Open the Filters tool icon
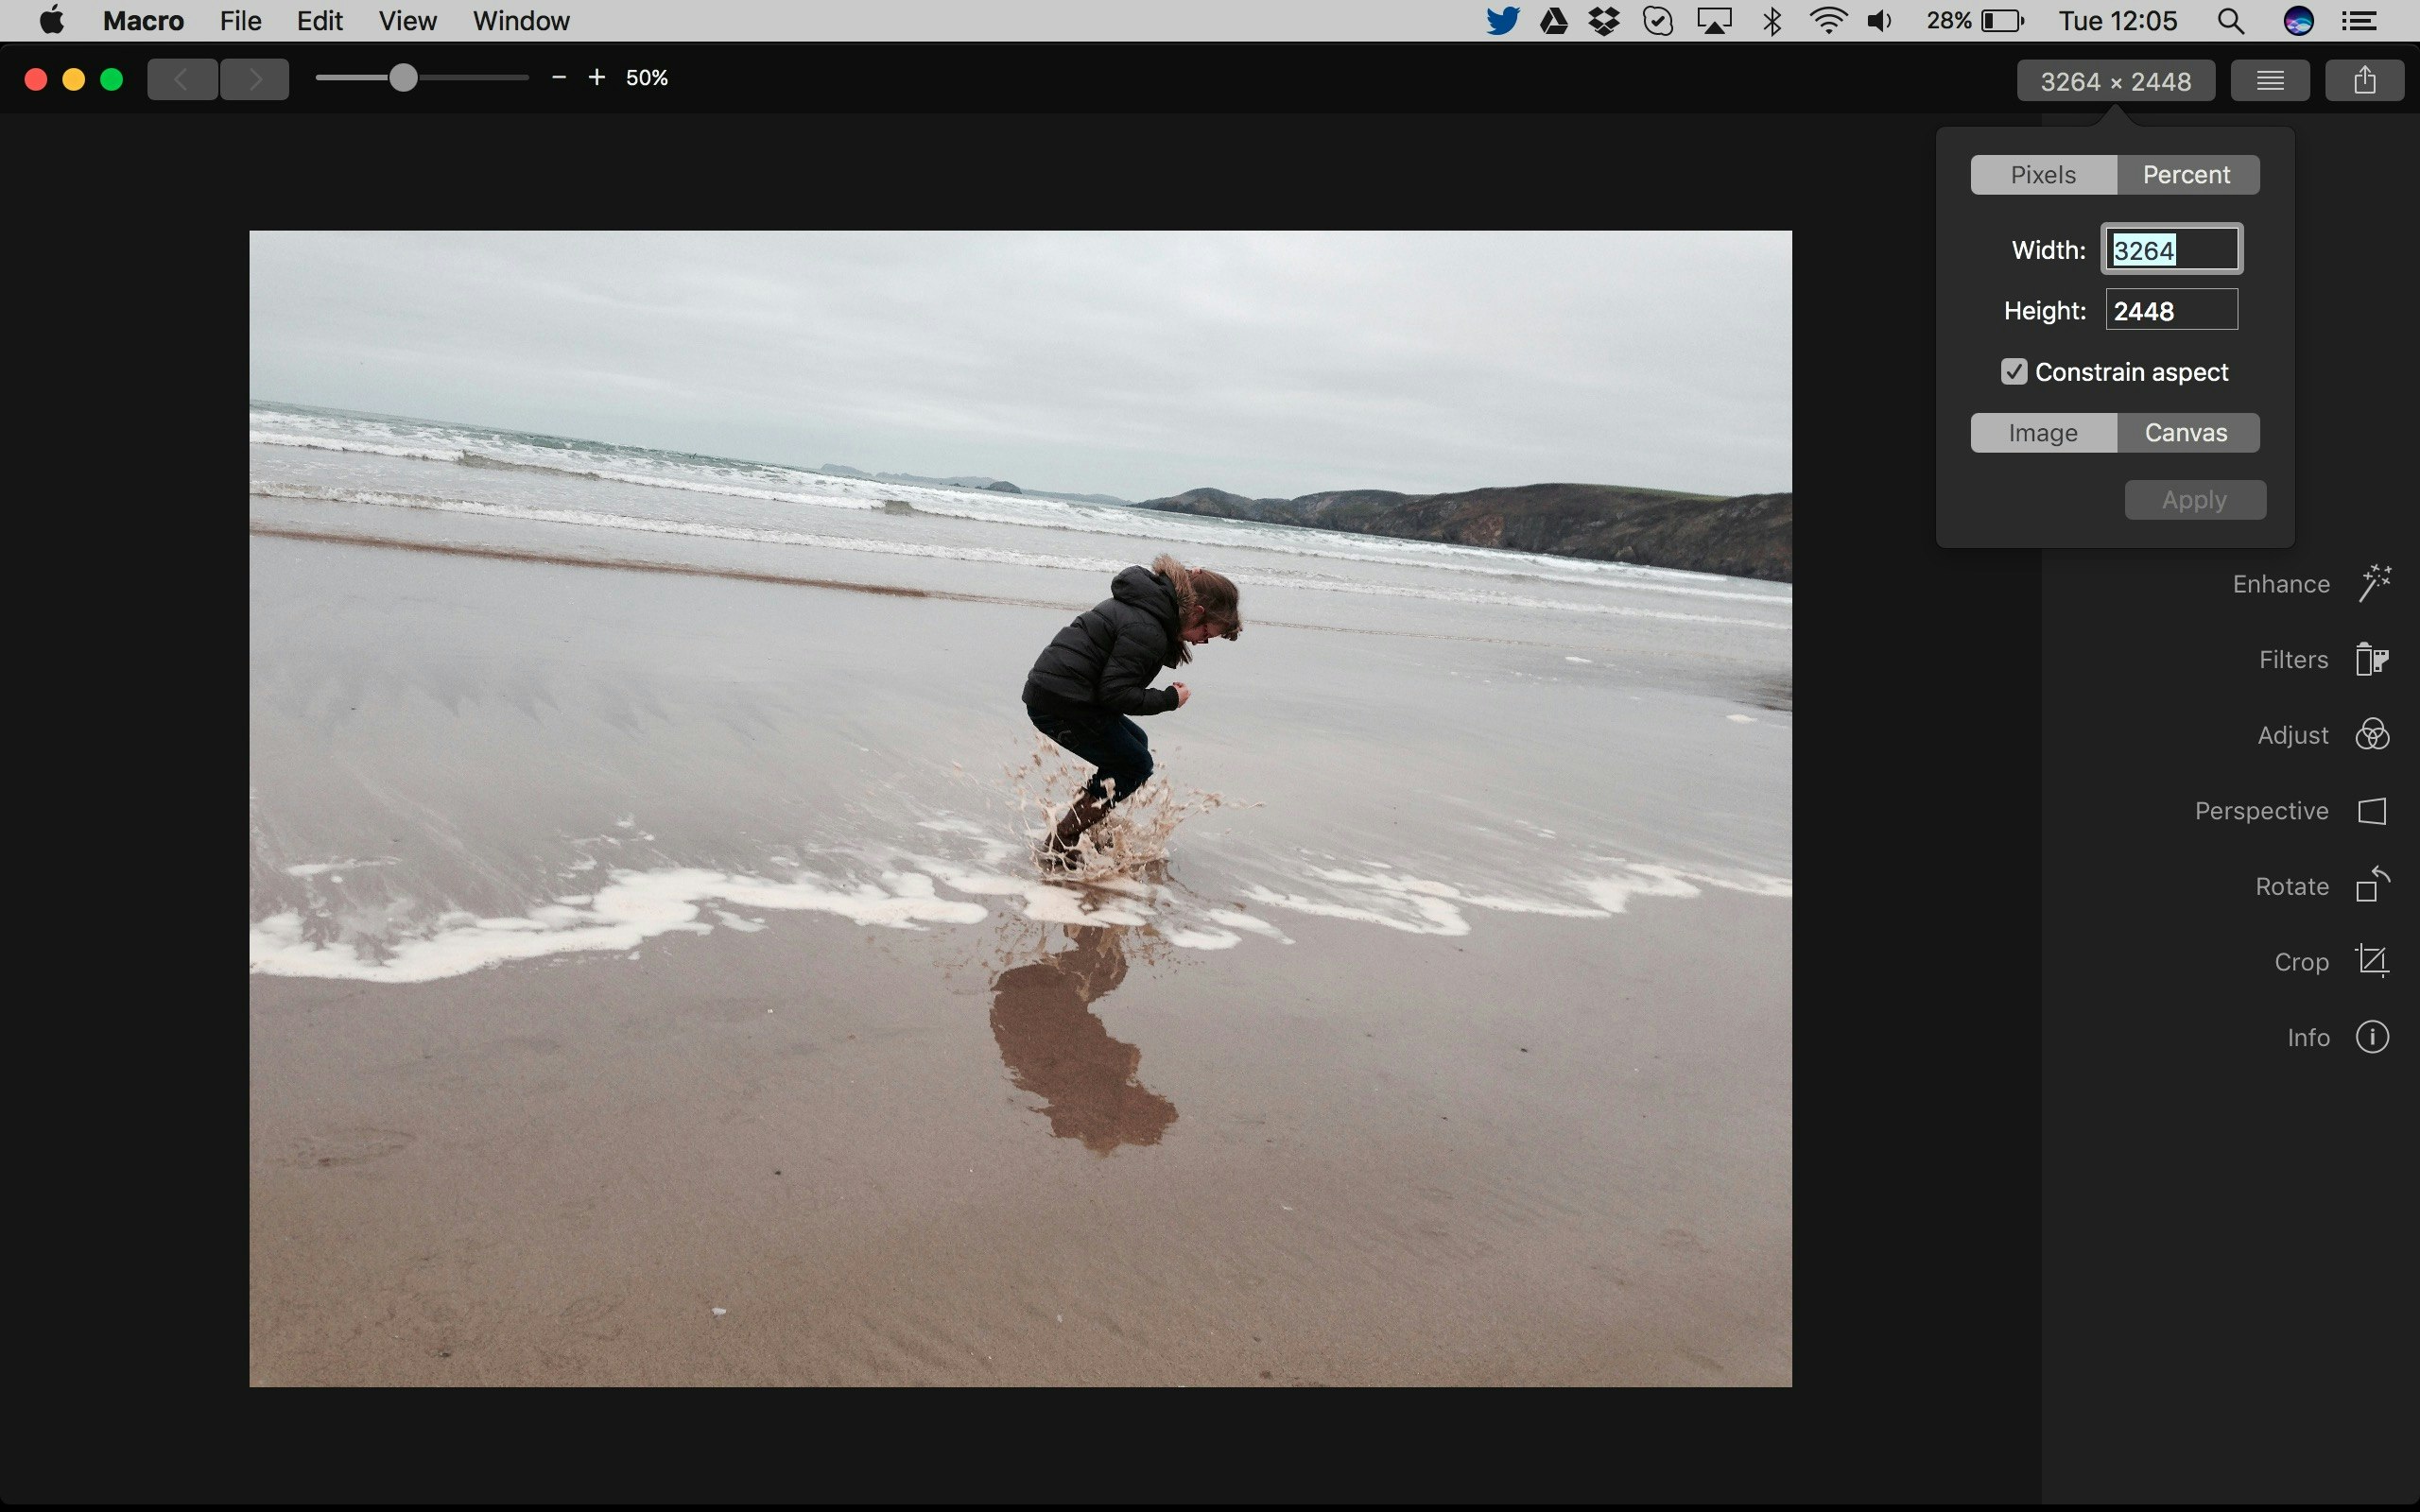 tap(2372, 659)
